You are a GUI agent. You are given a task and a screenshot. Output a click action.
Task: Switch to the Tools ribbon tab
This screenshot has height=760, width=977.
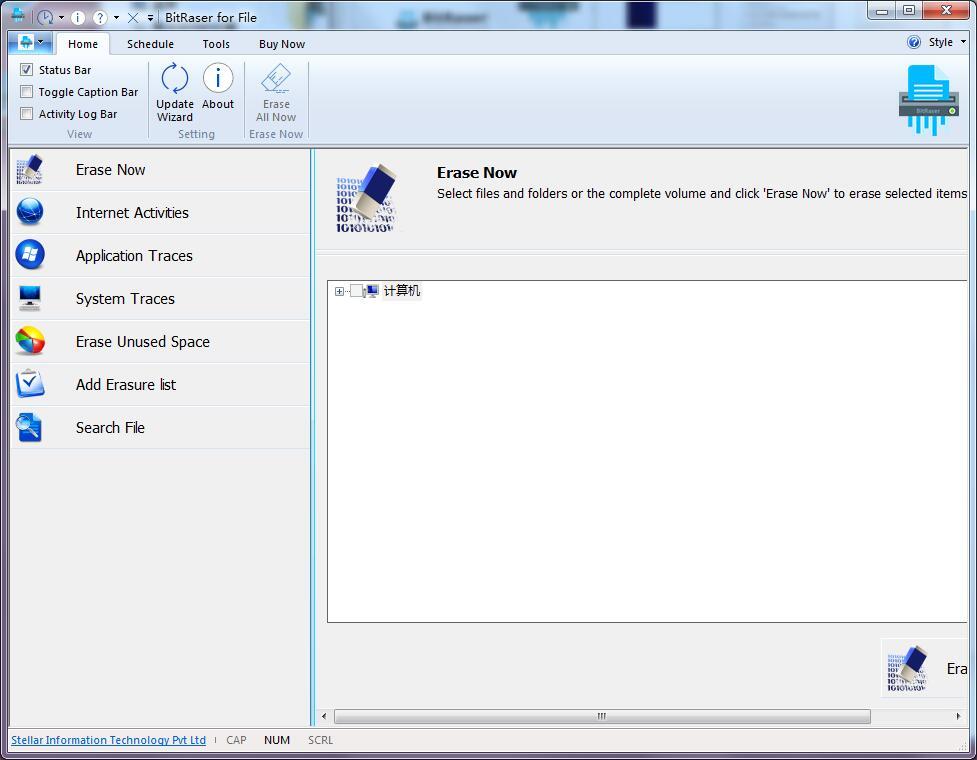(216, 44)
